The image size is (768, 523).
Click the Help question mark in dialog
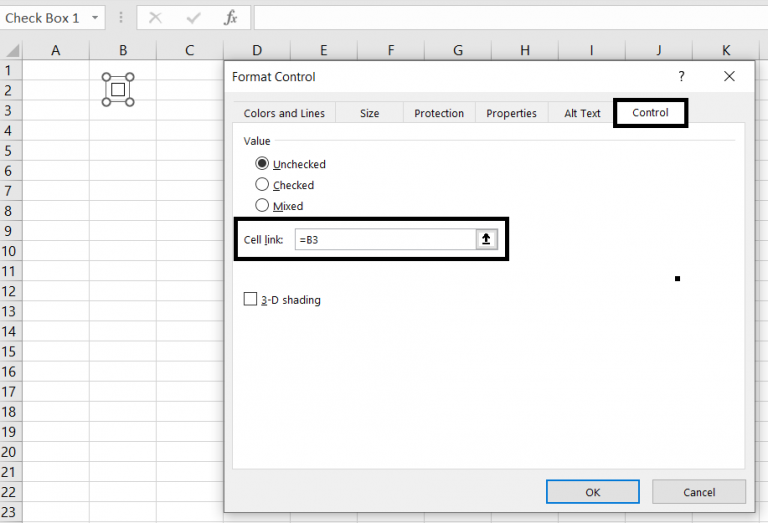coord(682,76)
